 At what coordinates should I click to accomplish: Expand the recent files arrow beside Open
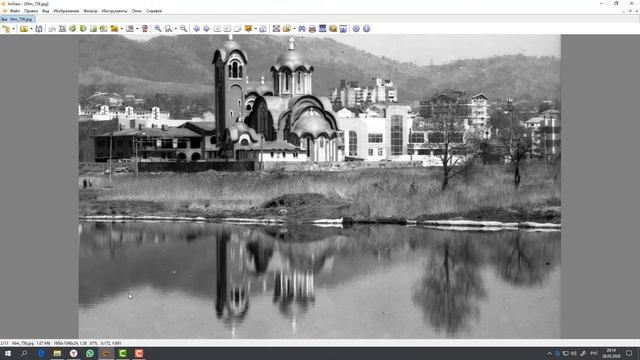click(x=31, y=29)
